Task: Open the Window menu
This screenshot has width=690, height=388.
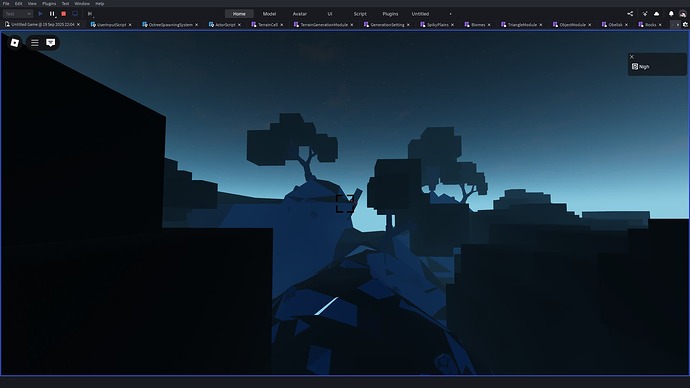Action: [82, 4]
